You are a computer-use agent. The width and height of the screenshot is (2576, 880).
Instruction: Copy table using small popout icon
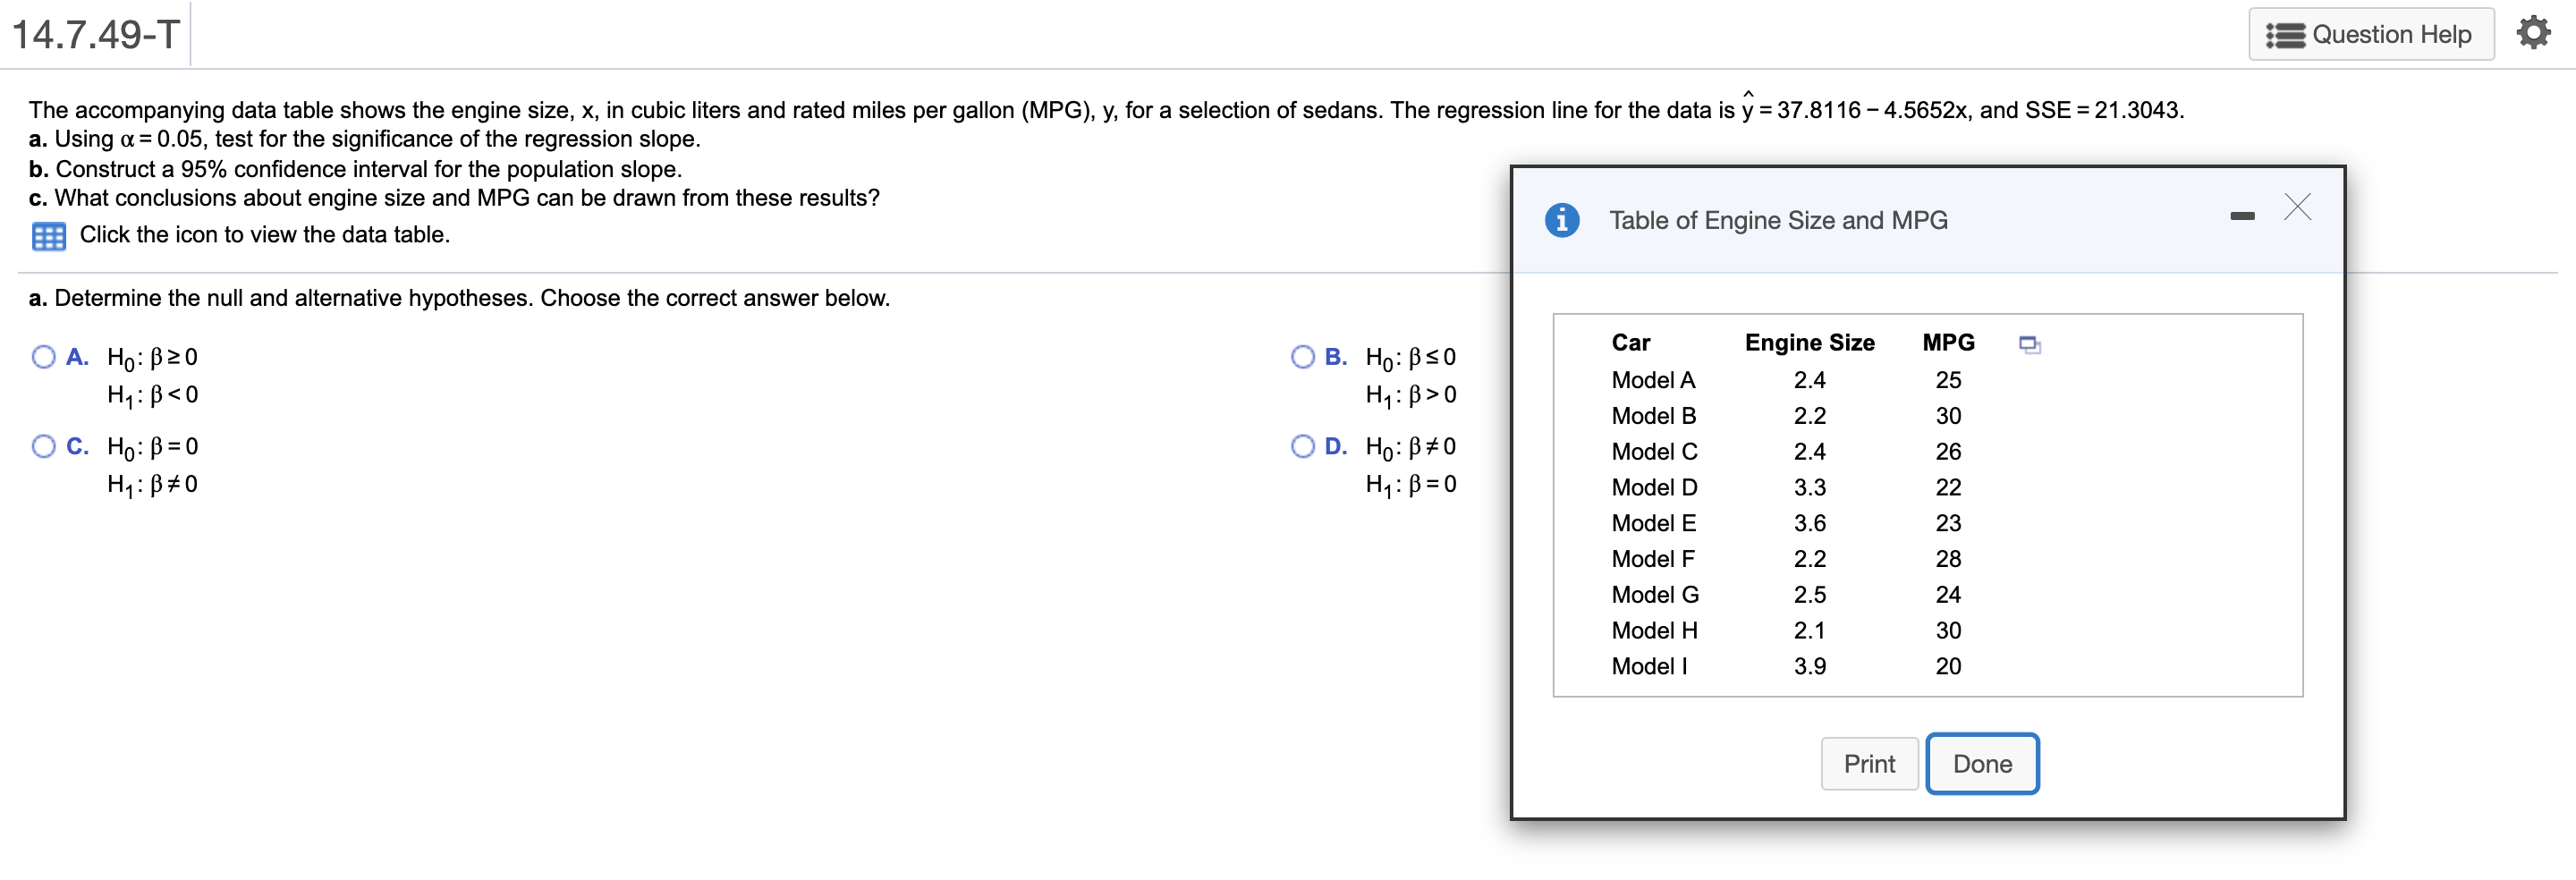(2029, 344)
